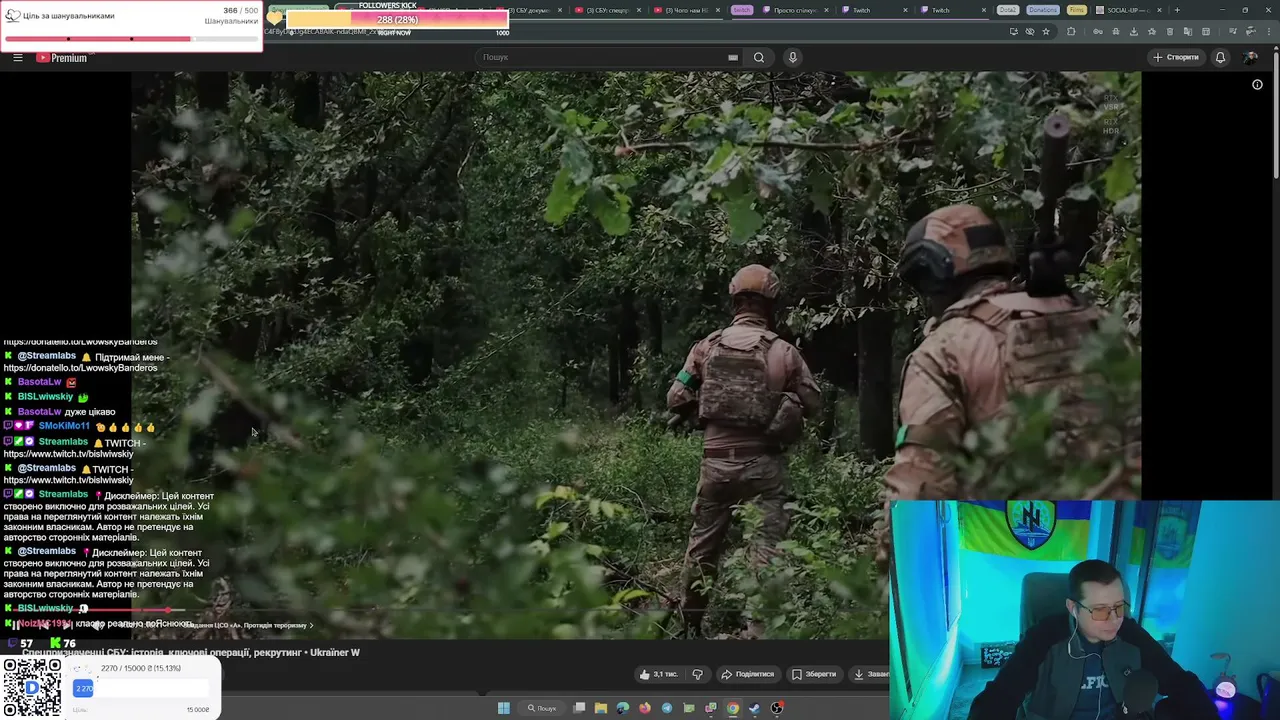Open the YouTube hamburger guide menu

tap(18, 57)
